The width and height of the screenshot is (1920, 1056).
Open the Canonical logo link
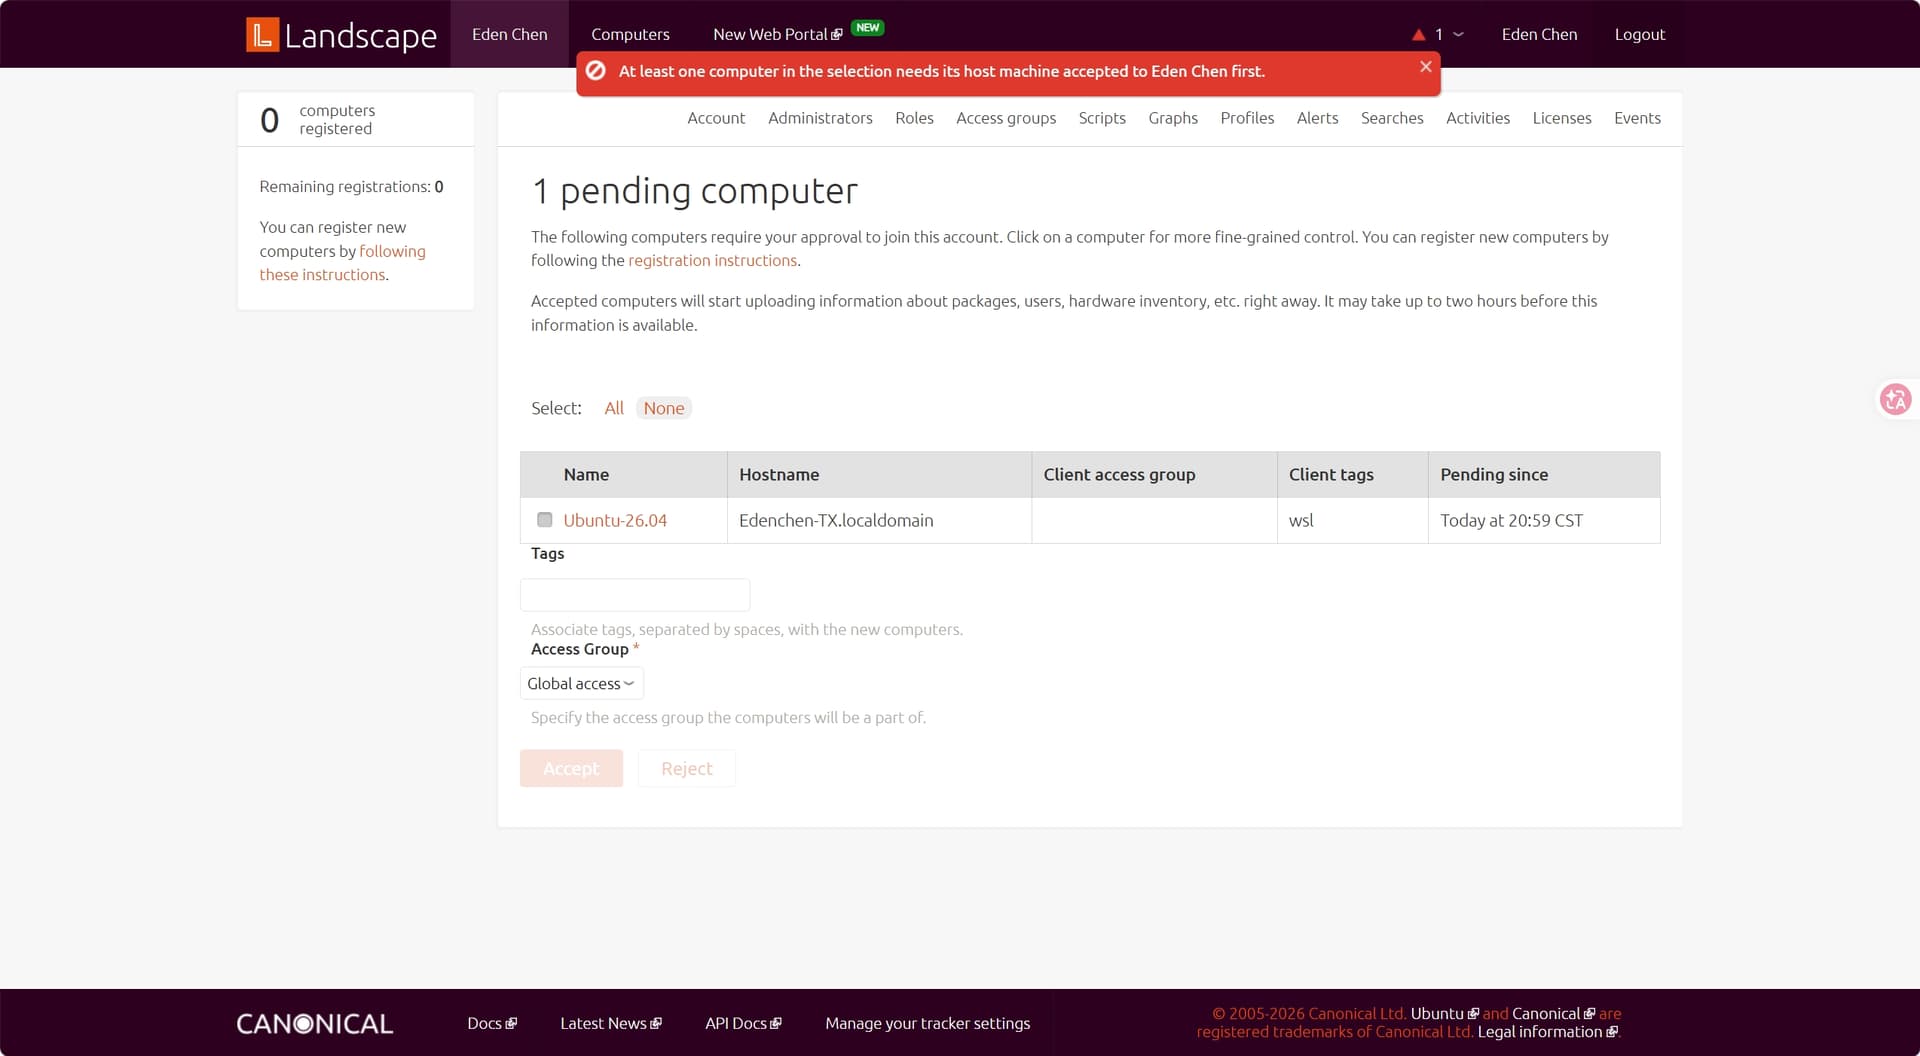click(315, 1023)
